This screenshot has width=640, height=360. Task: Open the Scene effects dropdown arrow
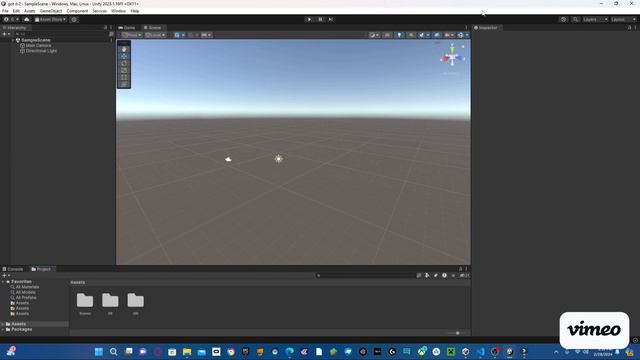point(428,35)
